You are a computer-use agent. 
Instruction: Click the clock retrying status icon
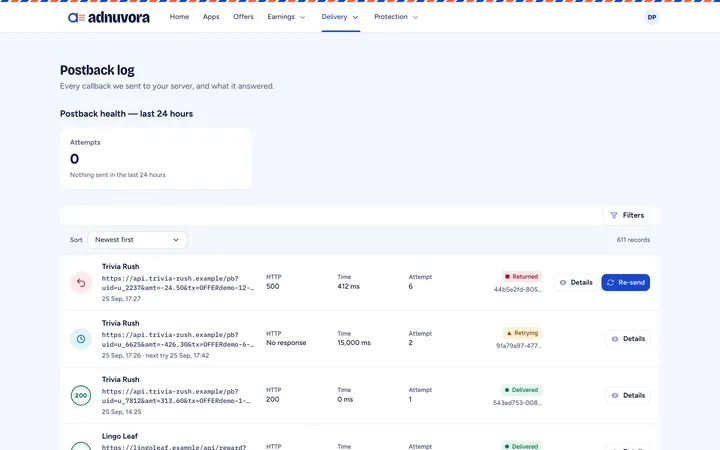click(x=81, y=339)
